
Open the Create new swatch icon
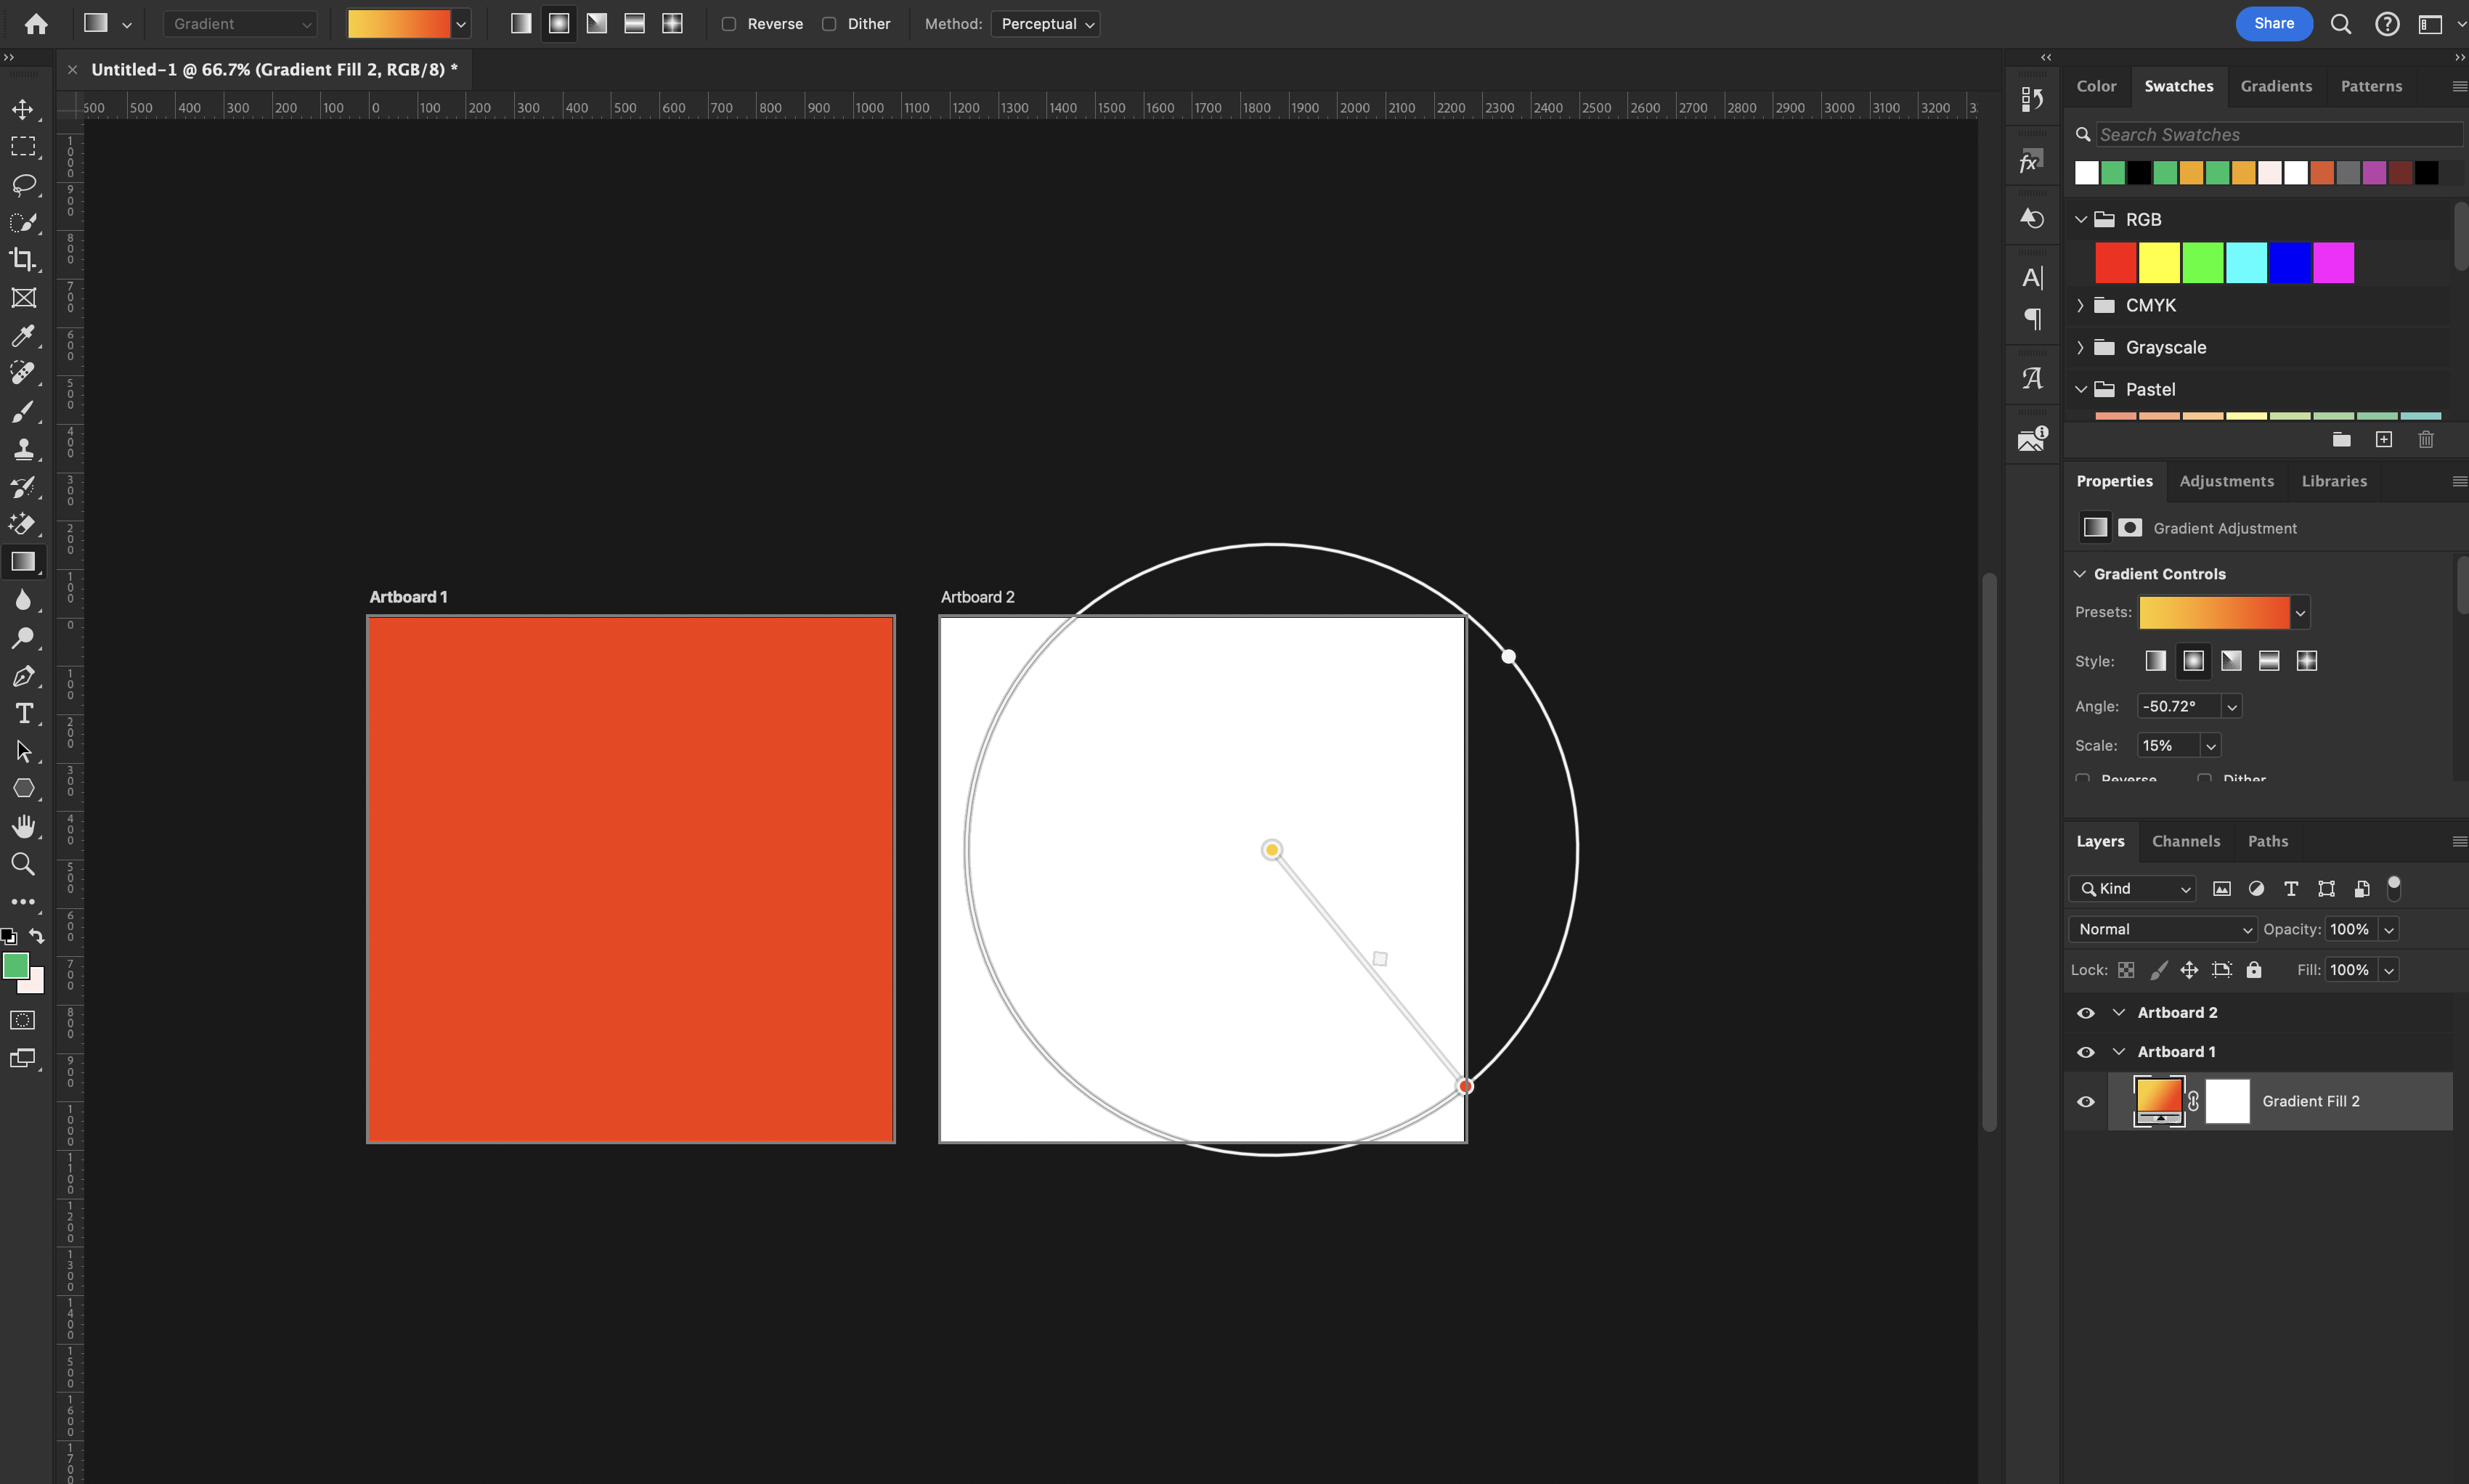2384,438
